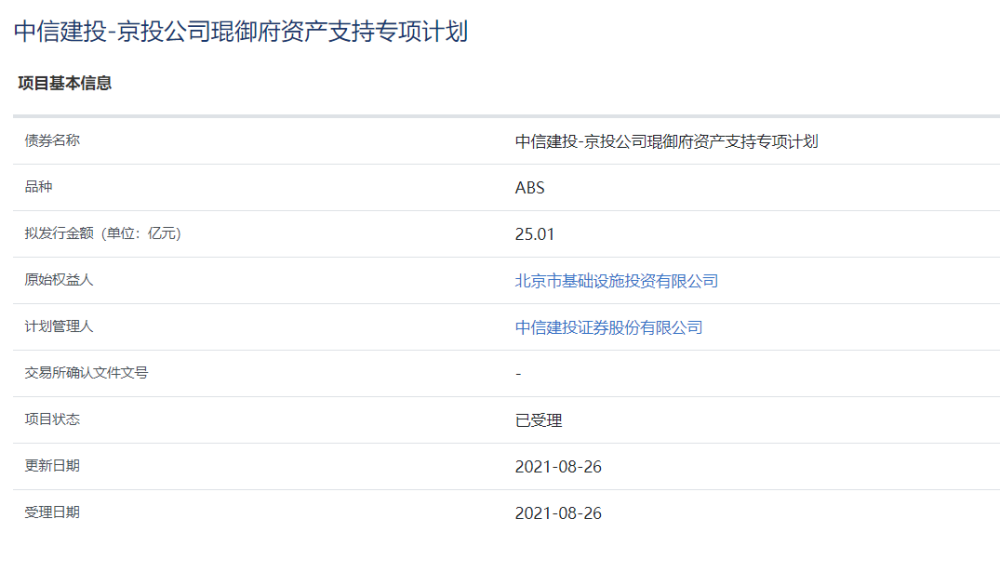Select the 项目基本信息 section heading
This screenshot has height=572, width=1000.
(x=65, y=83)
